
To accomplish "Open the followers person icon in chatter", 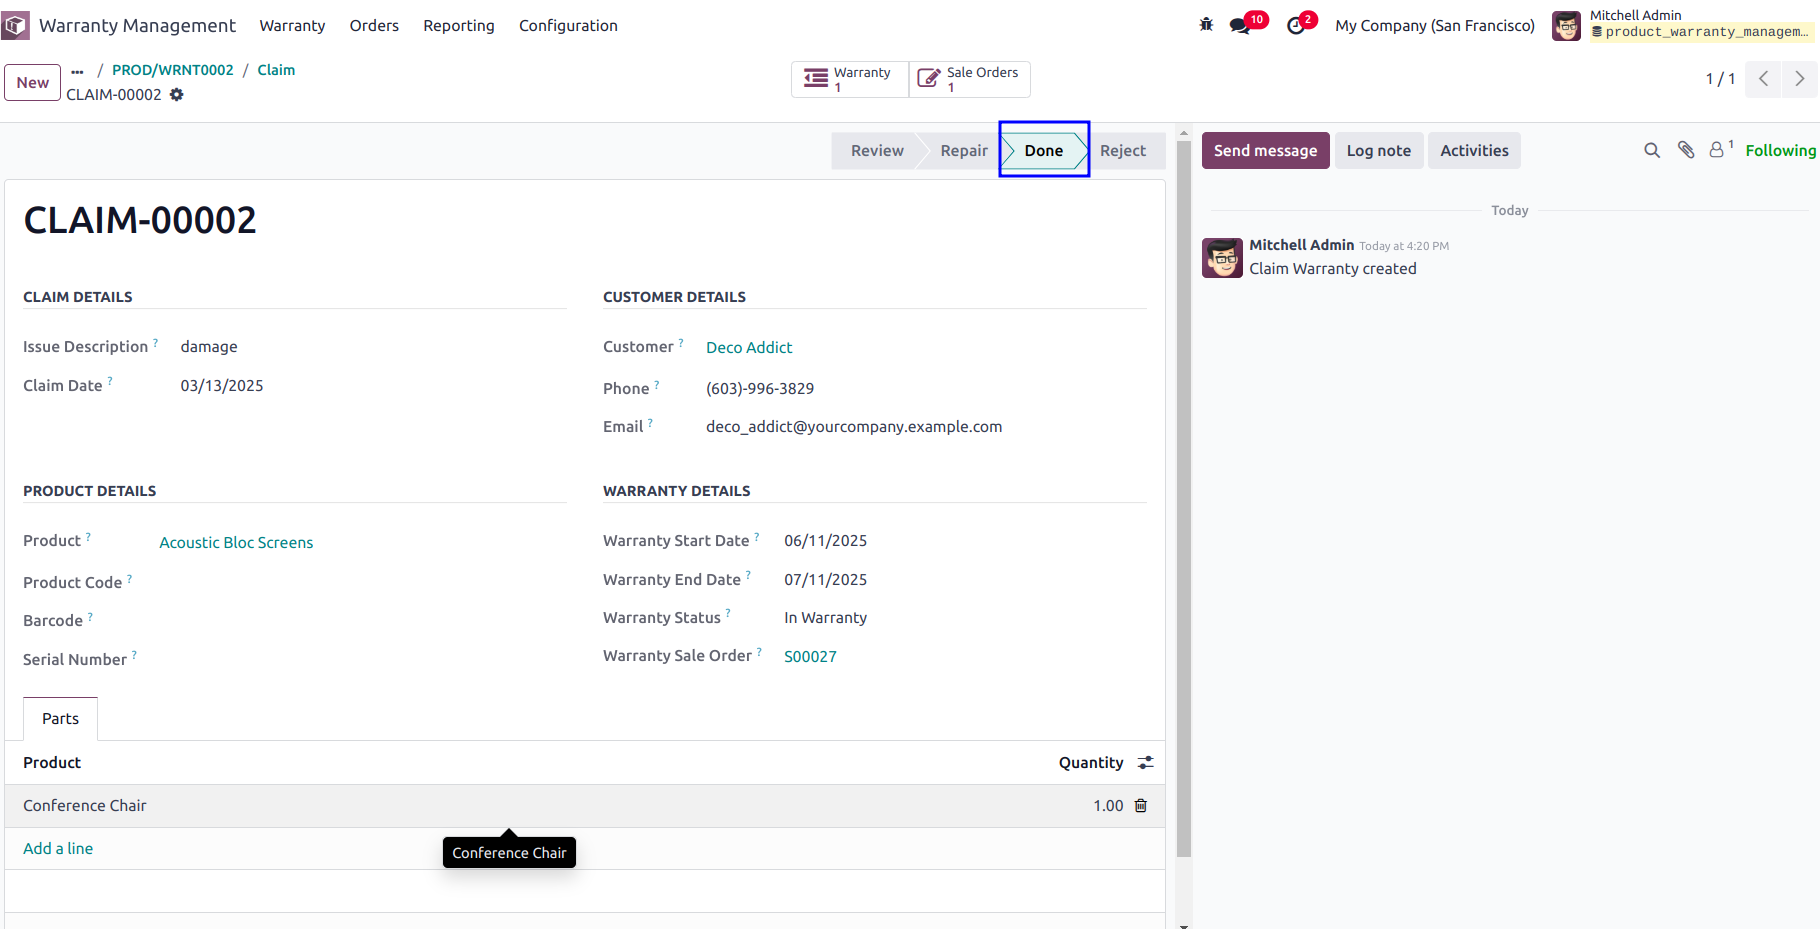I will click(x=1720, y=150).
